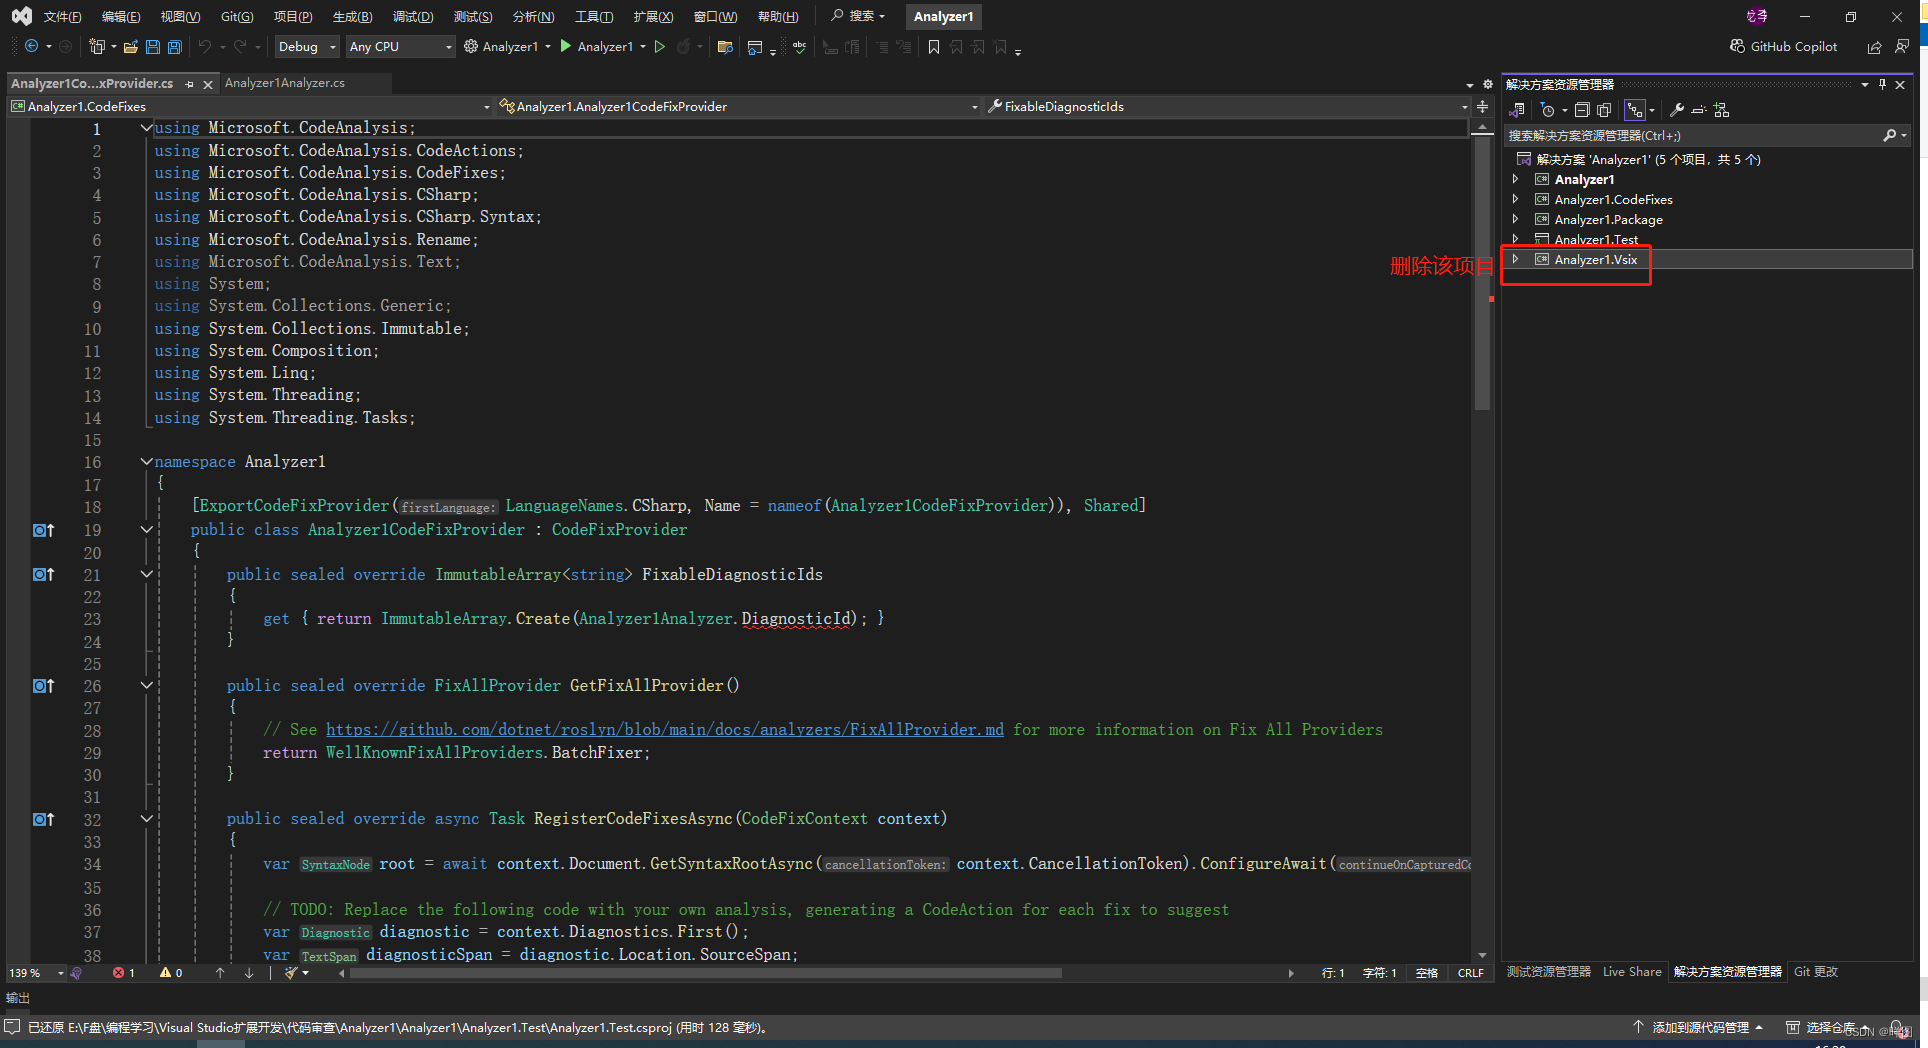Open Properties with the wrench icon

pyautogui.click(x=1676, y=110)
